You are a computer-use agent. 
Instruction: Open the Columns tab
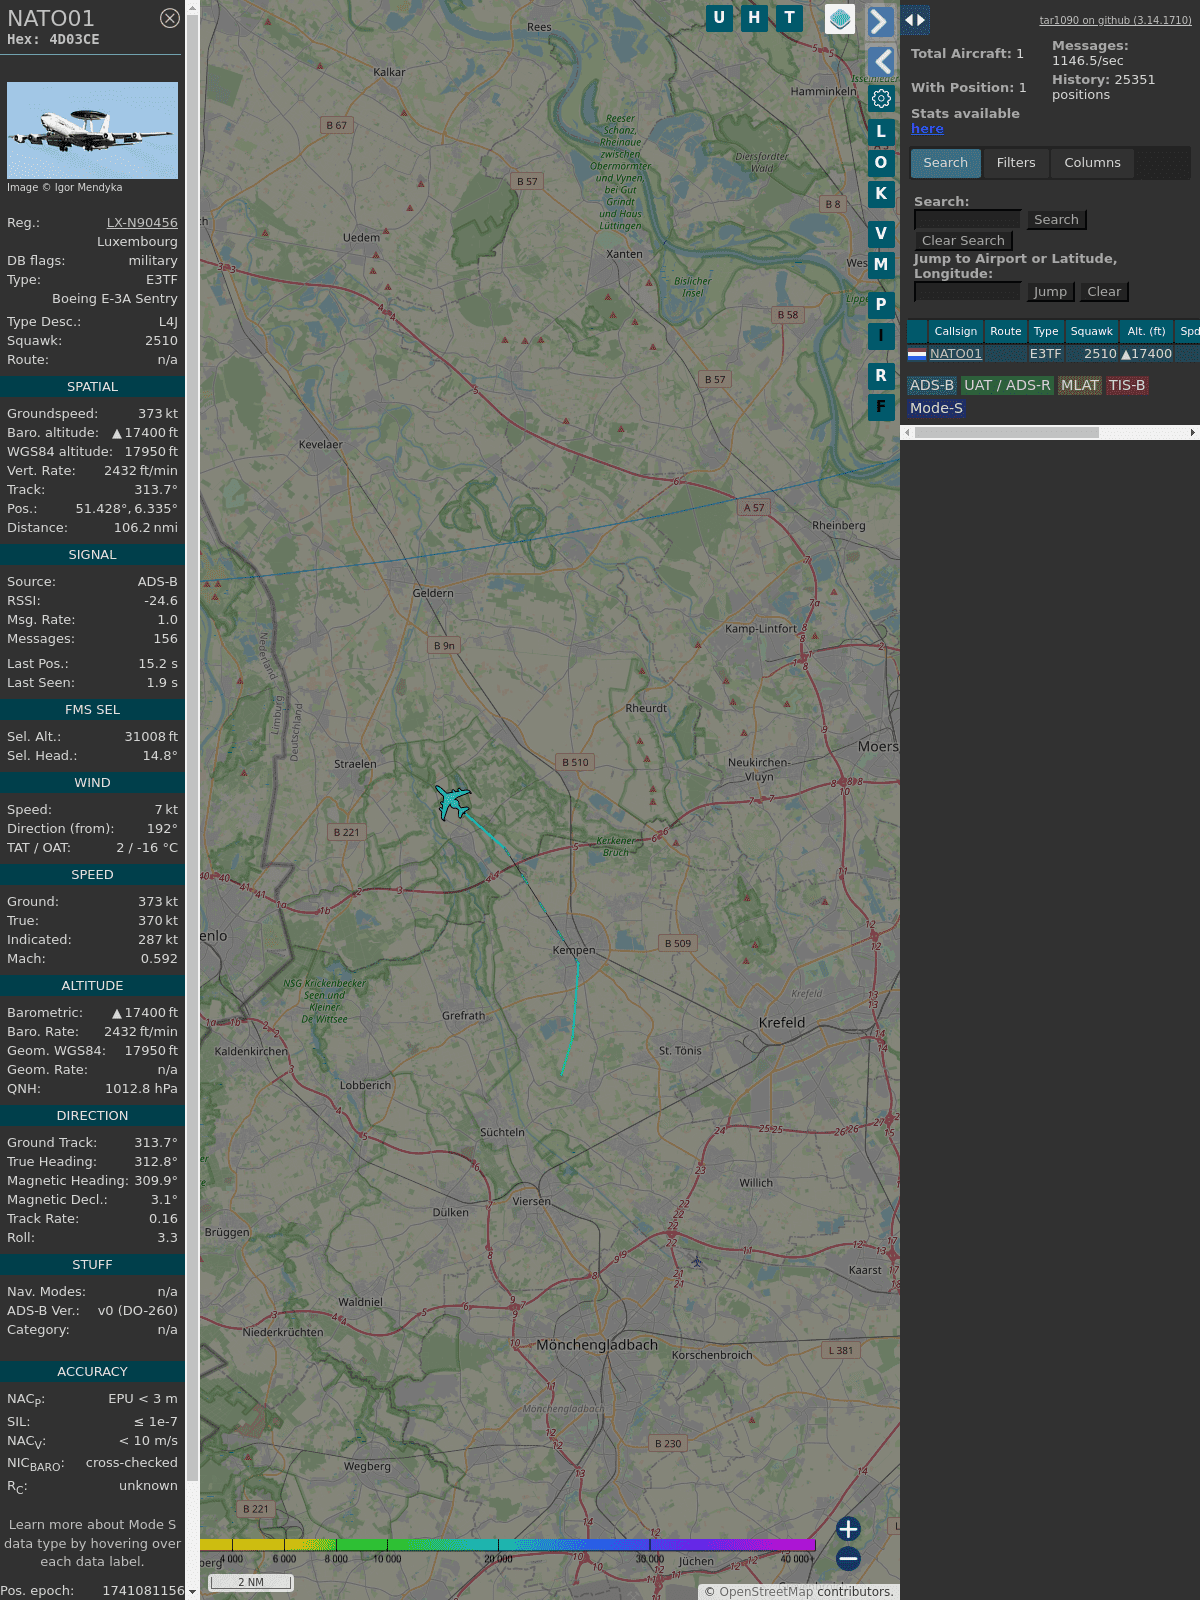[1092, 163]
